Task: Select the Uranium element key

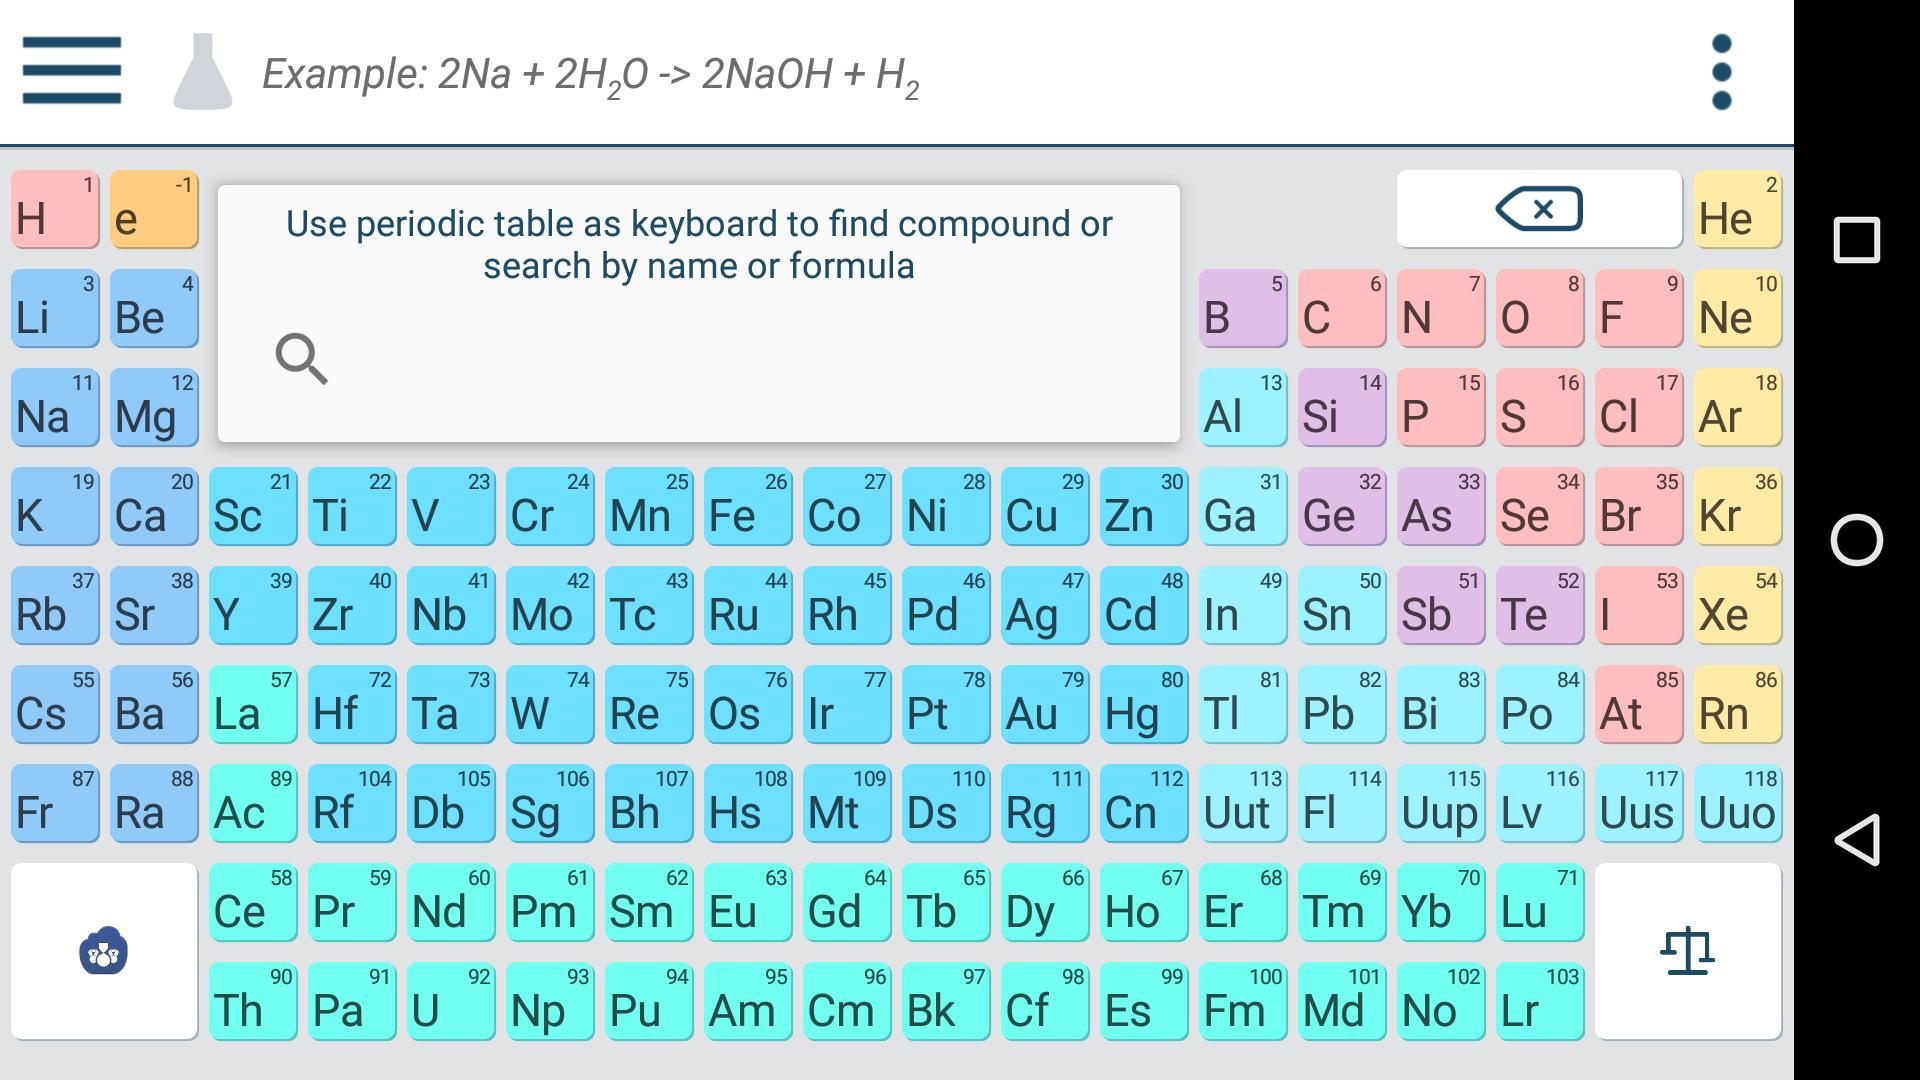Action: [450, 1000]
